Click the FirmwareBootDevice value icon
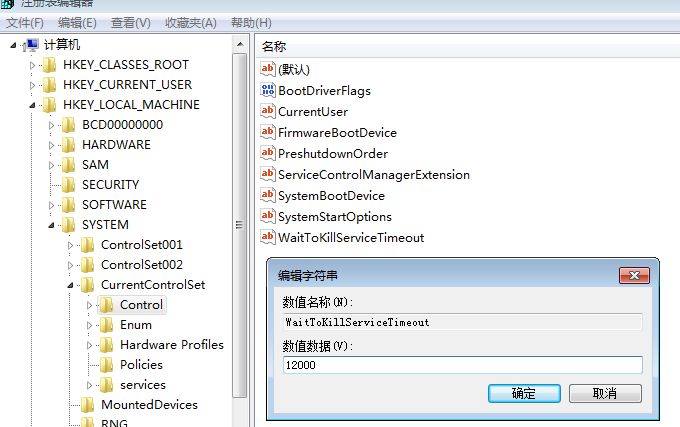This screenshot has height=427, width=680. tap(267, 132)
